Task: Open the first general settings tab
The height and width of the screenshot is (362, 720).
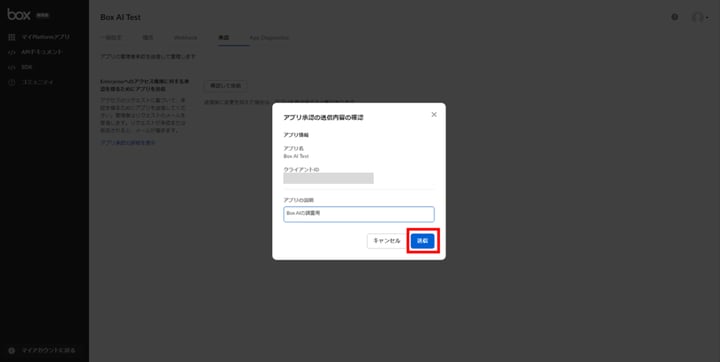Action: point(111,38)
